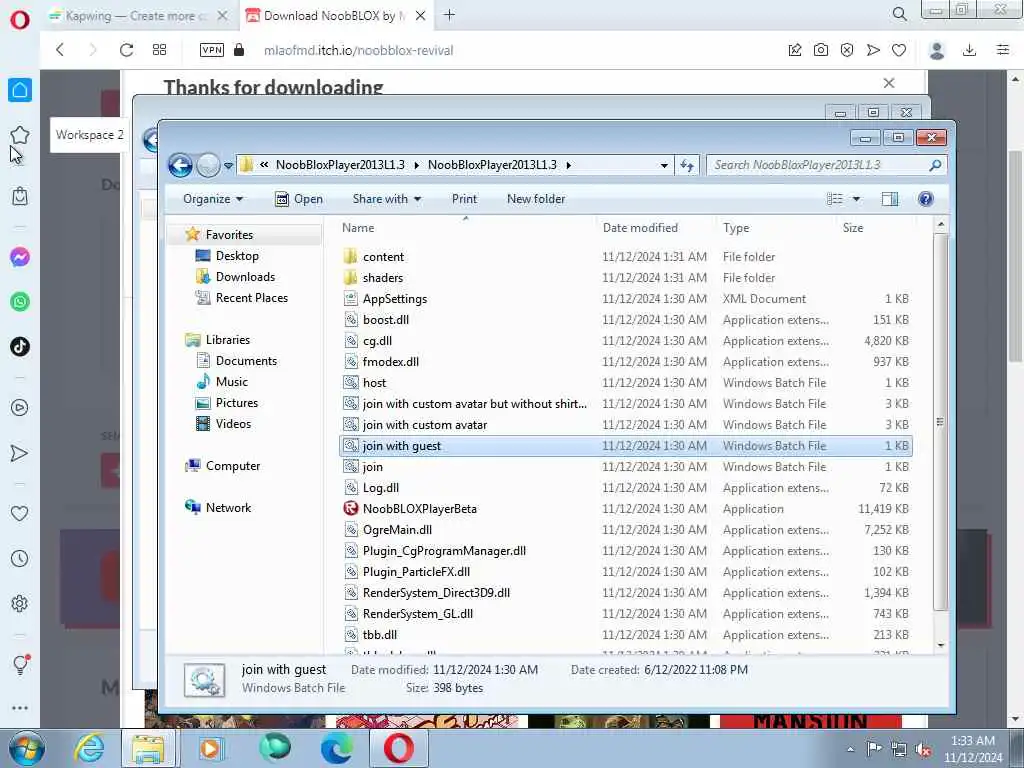Open Explorer help question mark
The height and width of the screenshot is (768, 1024).
925,199
